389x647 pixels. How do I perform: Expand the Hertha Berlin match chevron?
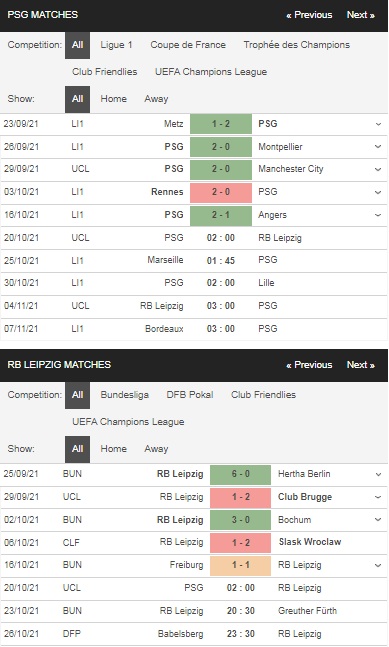(378, 474)
